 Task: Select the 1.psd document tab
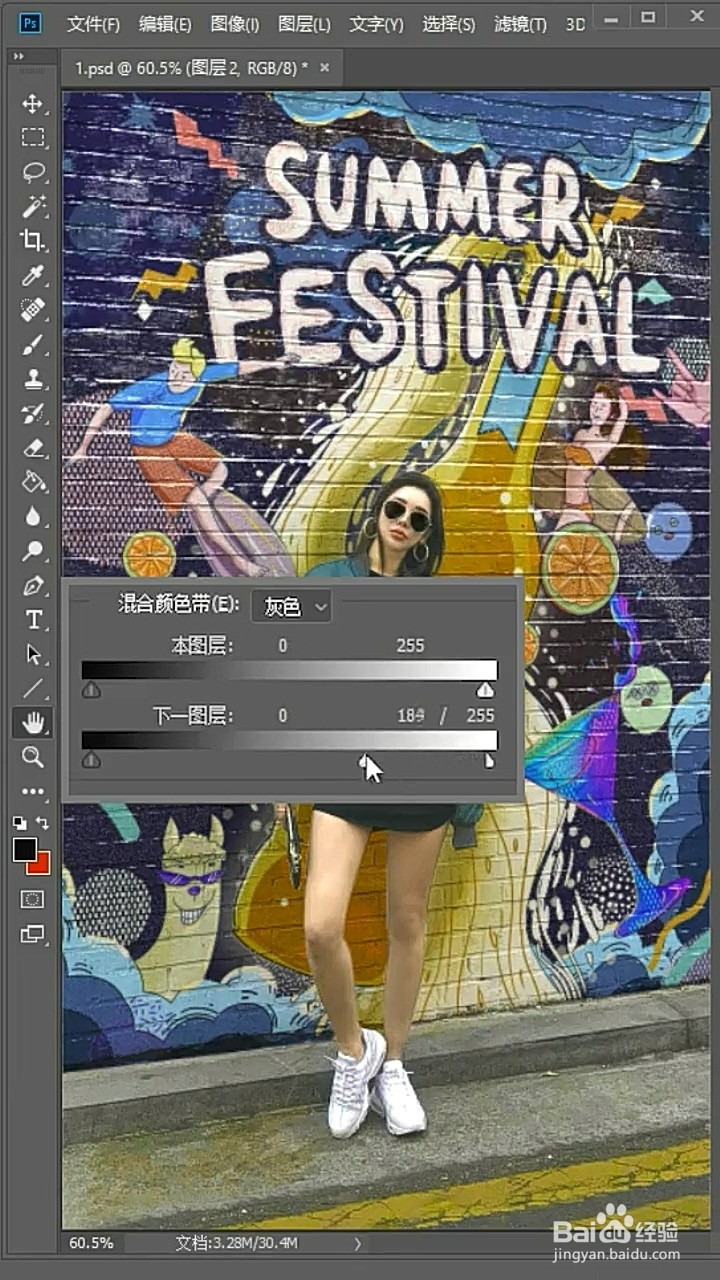pyautogui.click(x=190, y=68)
